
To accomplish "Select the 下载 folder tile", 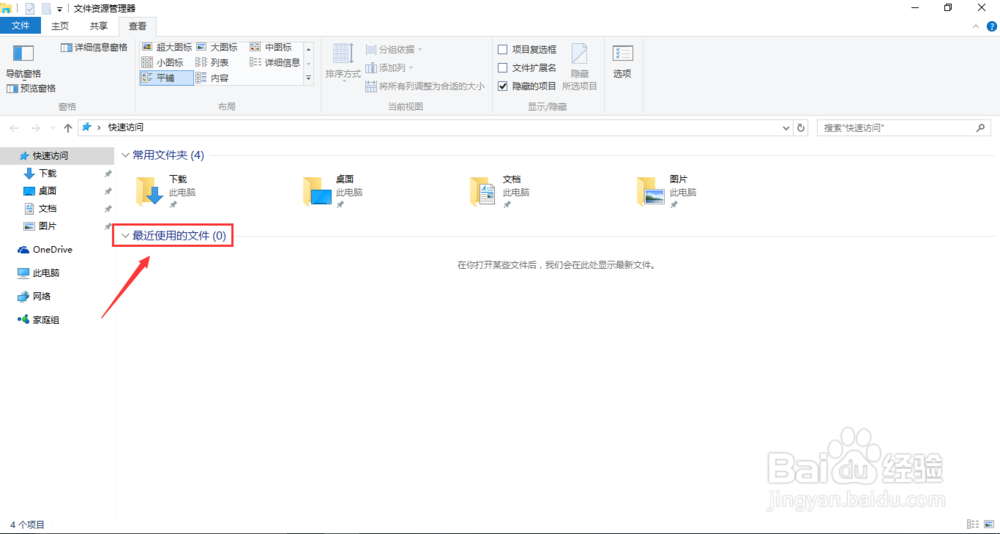I will pos(167,191).
